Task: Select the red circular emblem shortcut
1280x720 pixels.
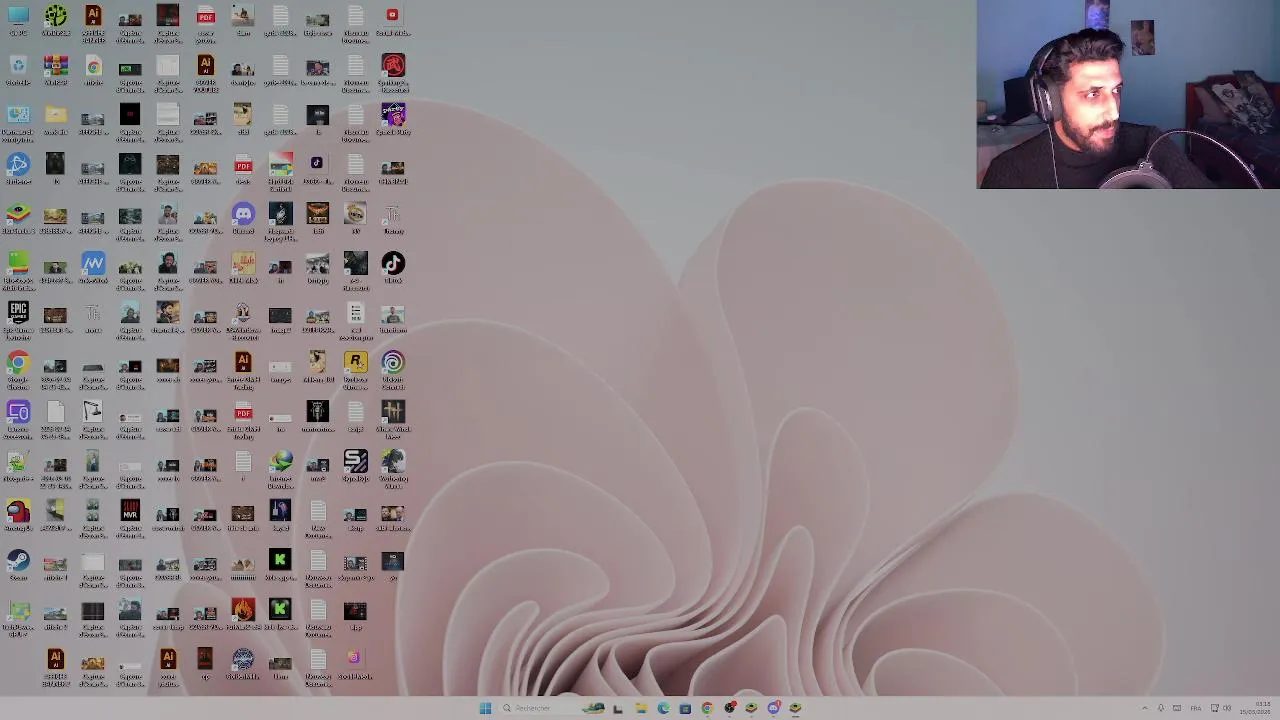Action: (393, 67)
